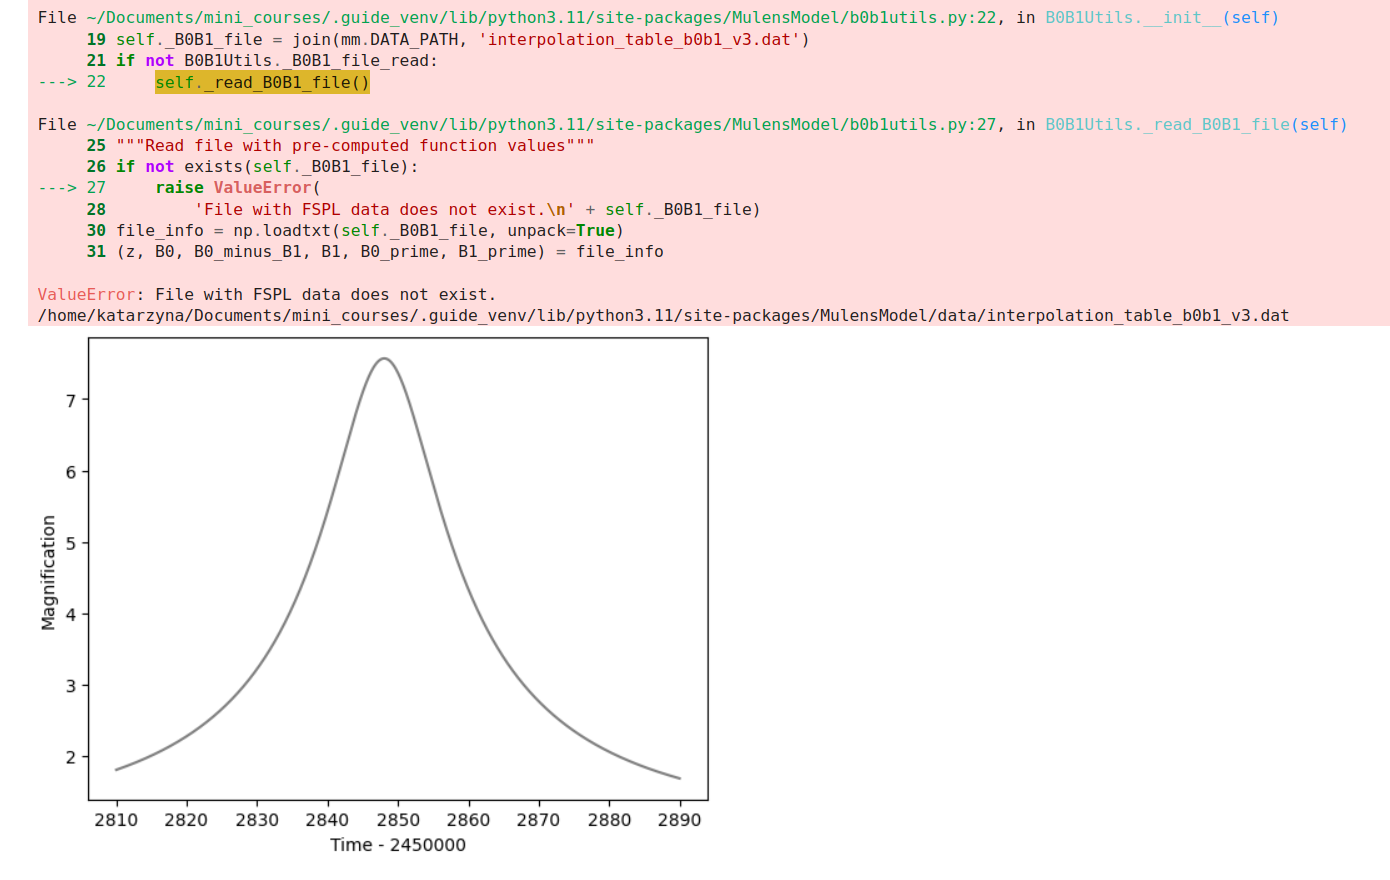Viewport: 1390px width, 880px height.
Task: Click the docstring on line 25
Action: [x=355, y=146]
